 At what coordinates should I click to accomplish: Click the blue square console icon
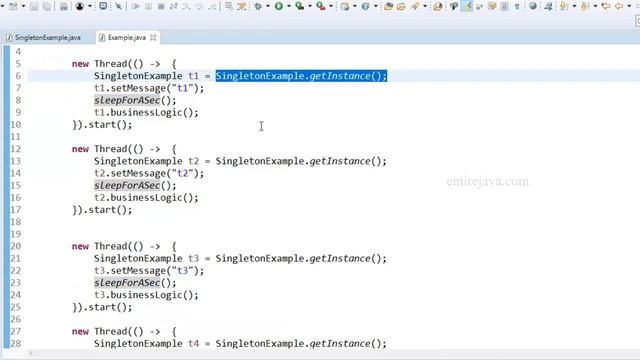click(103, 6)
